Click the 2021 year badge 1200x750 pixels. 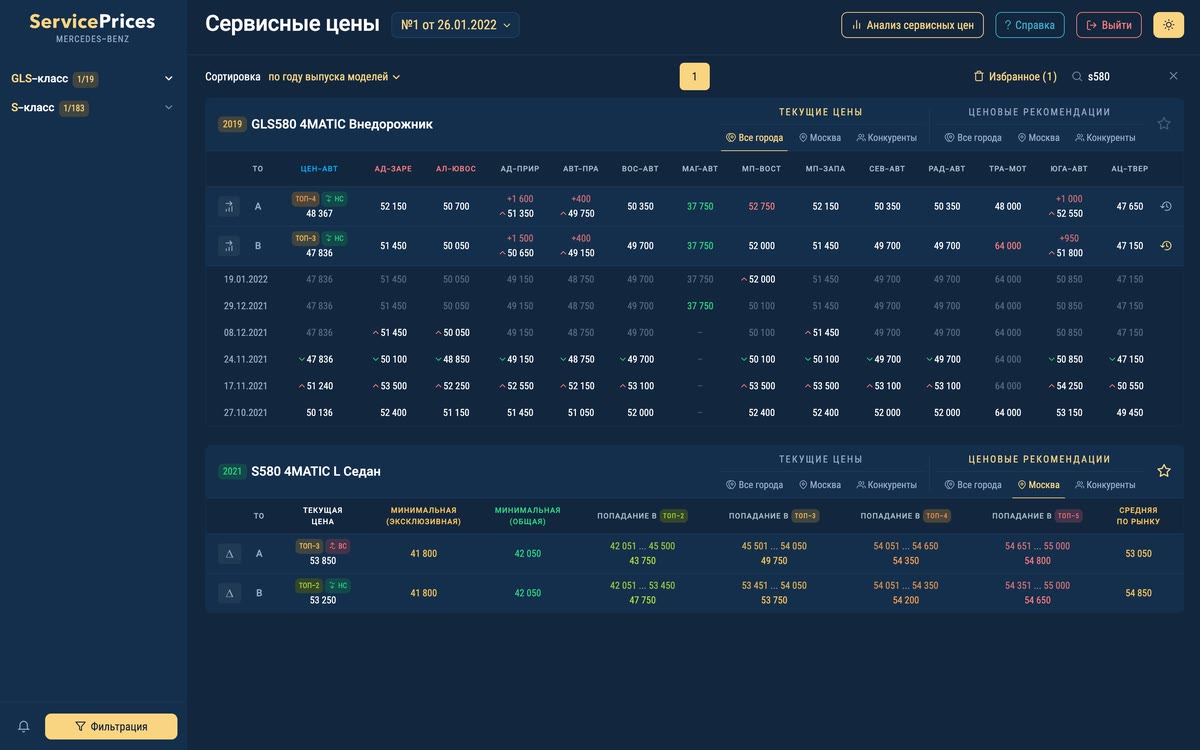[233, 471]
